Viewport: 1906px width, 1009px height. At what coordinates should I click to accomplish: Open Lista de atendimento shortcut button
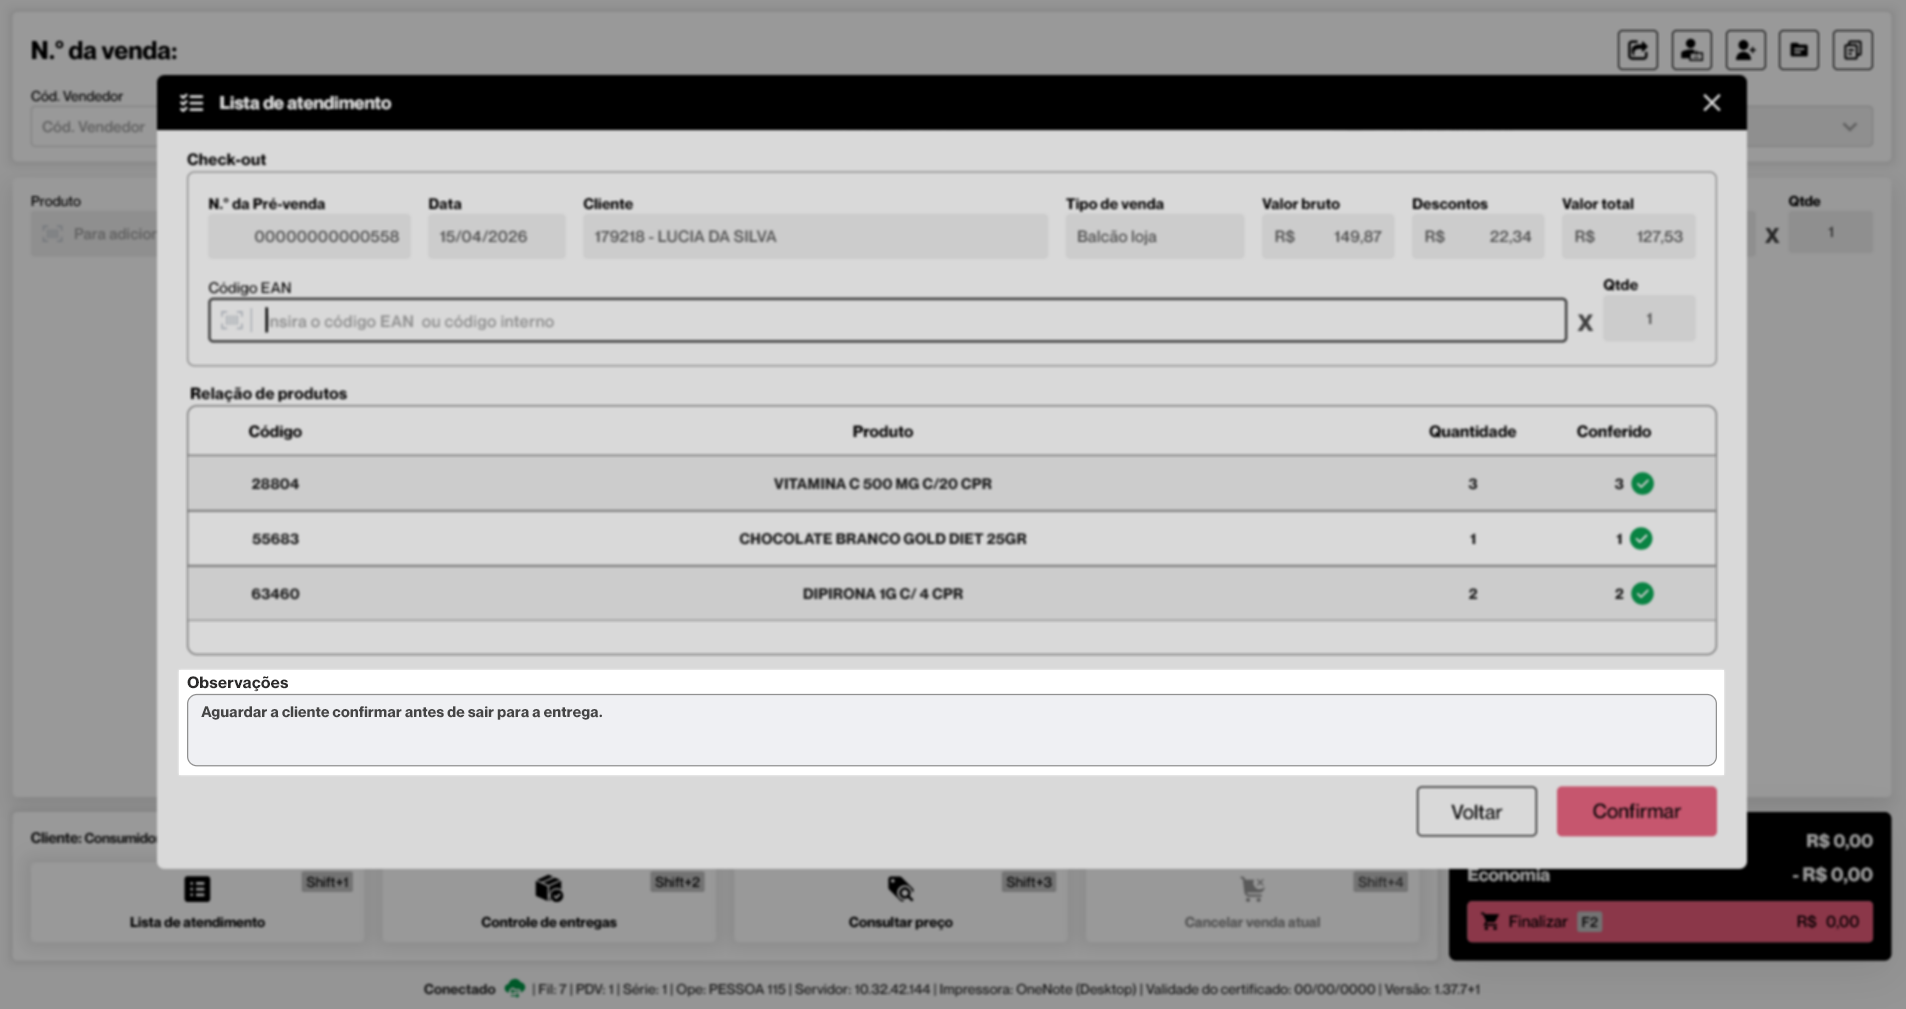coord(197,903)
